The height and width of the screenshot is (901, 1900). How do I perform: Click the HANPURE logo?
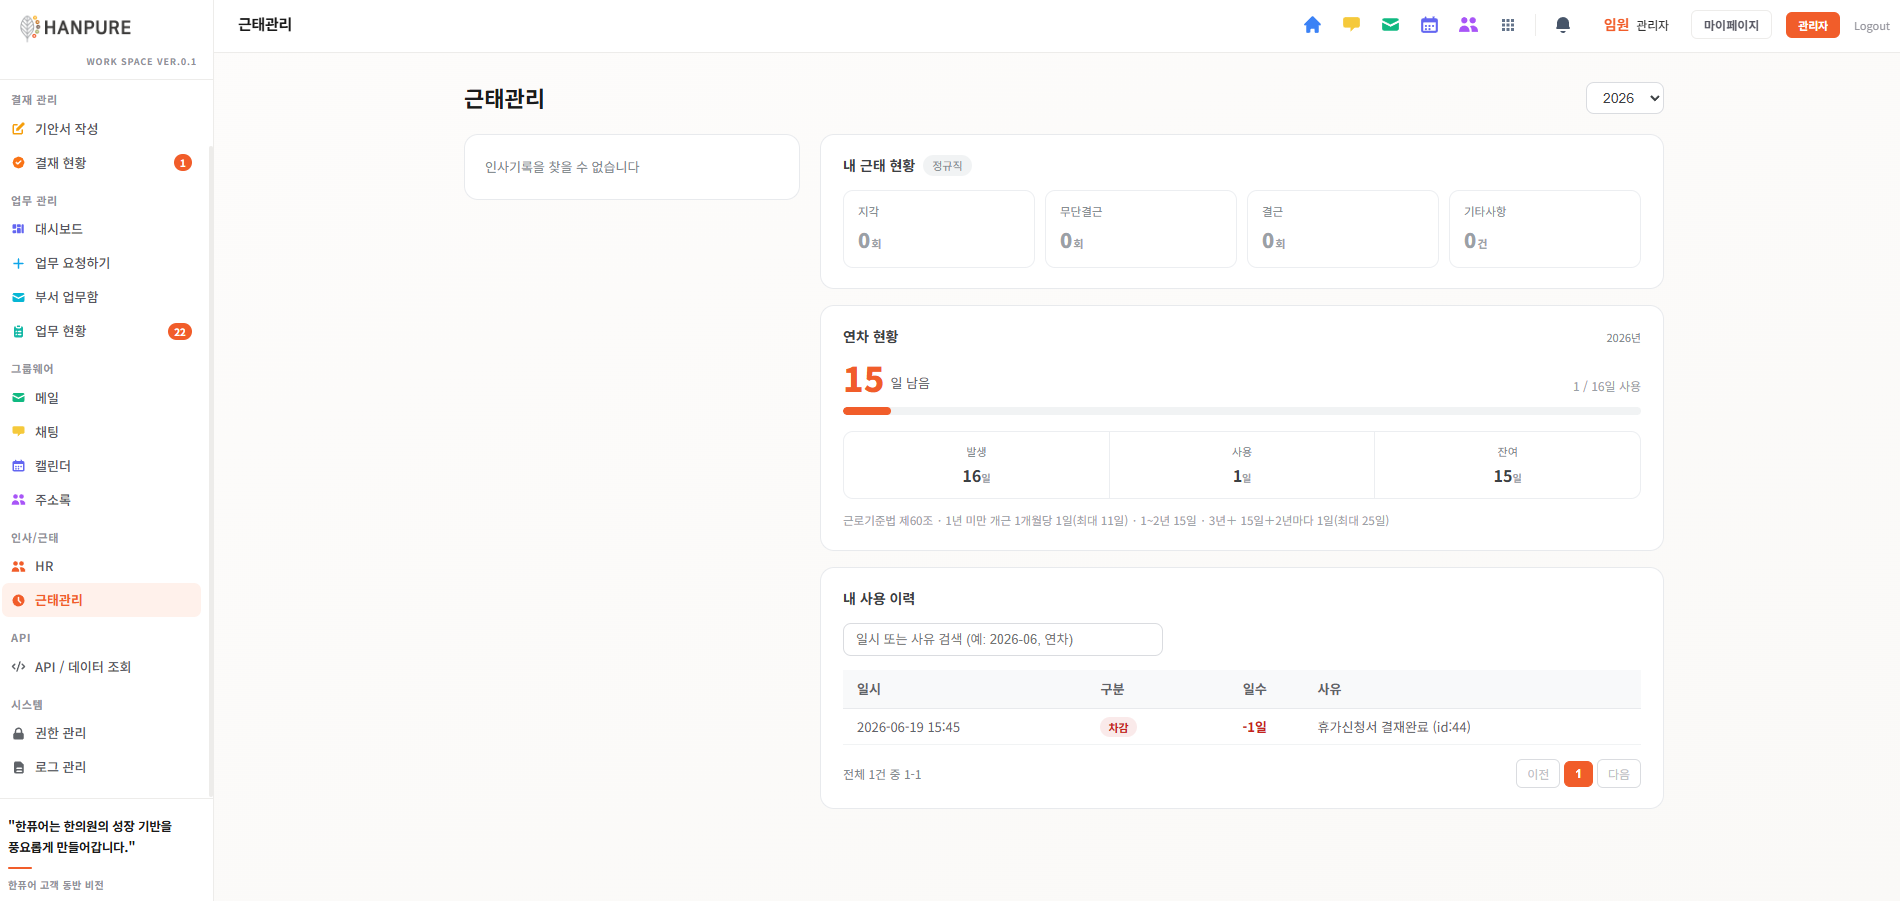[75, 27]
